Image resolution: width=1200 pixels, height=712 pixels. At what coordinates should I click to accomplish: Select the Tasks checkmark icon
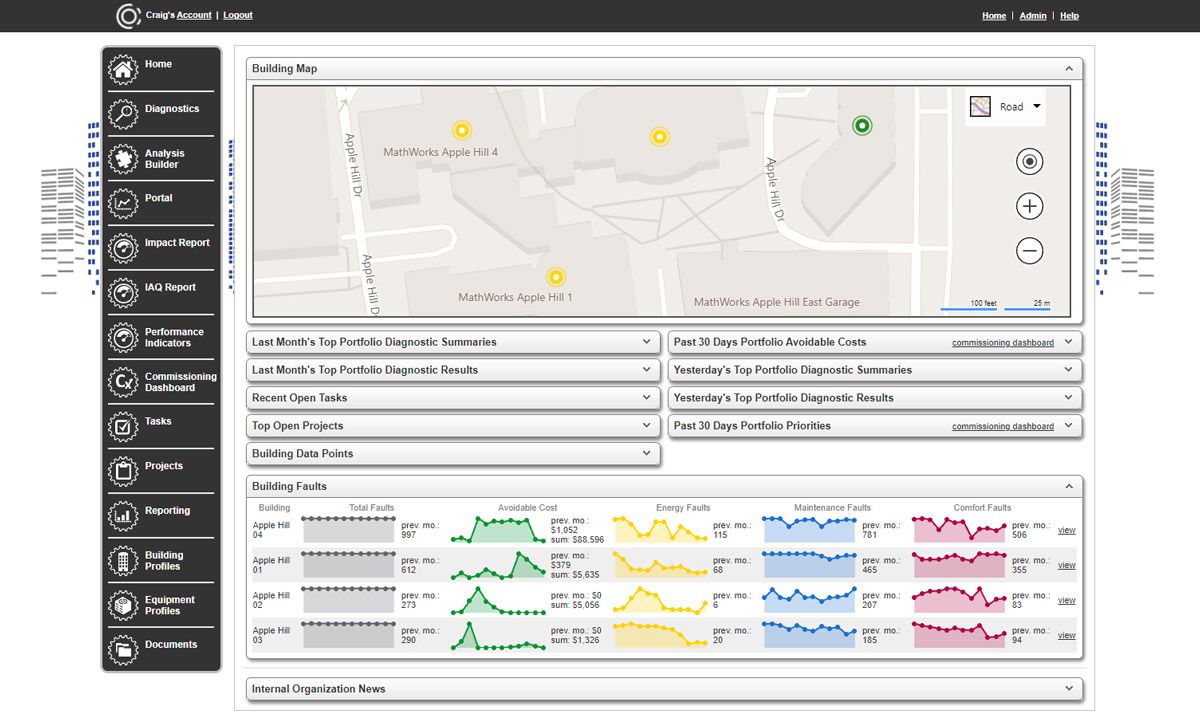(123, 427)
